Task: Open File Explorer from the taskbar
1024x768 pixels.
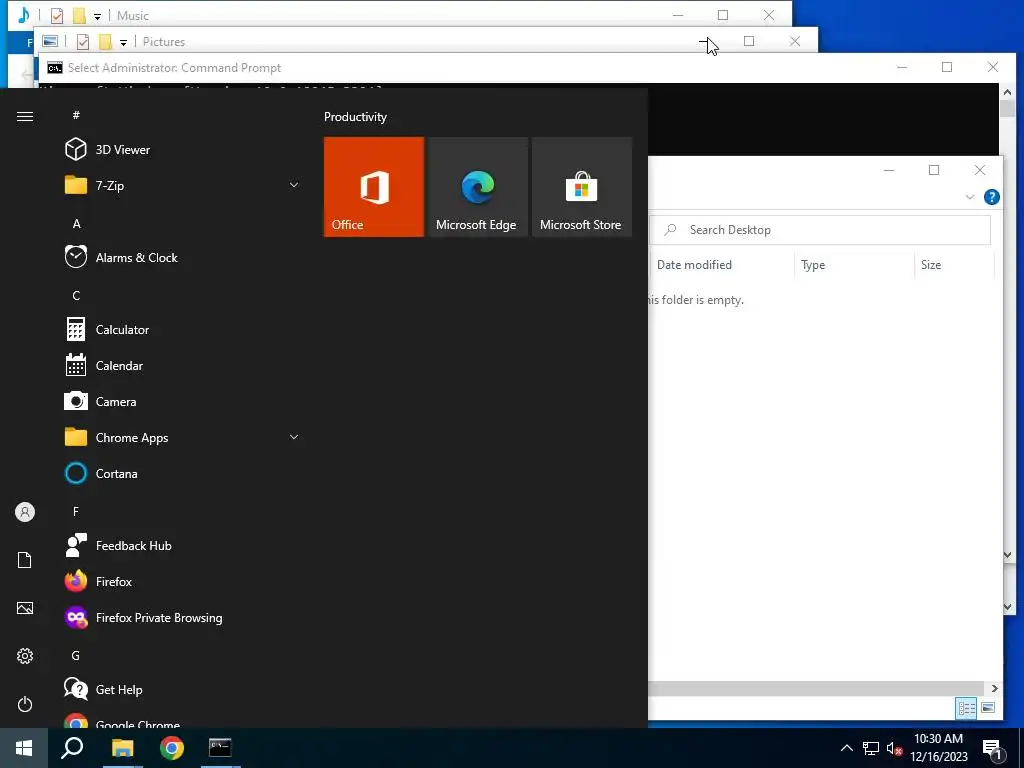Action: 122,748
